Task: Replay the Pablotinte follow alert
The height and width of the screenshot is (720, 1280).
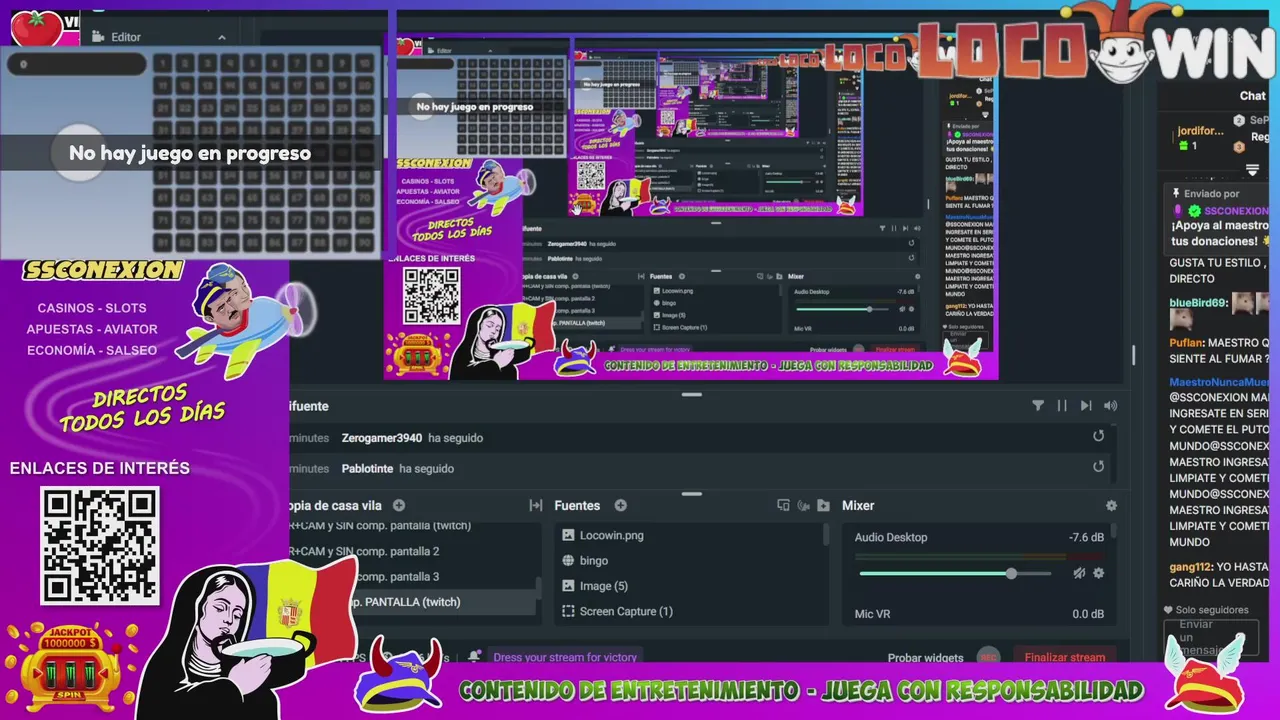Action: click(x=1098, y=466)
